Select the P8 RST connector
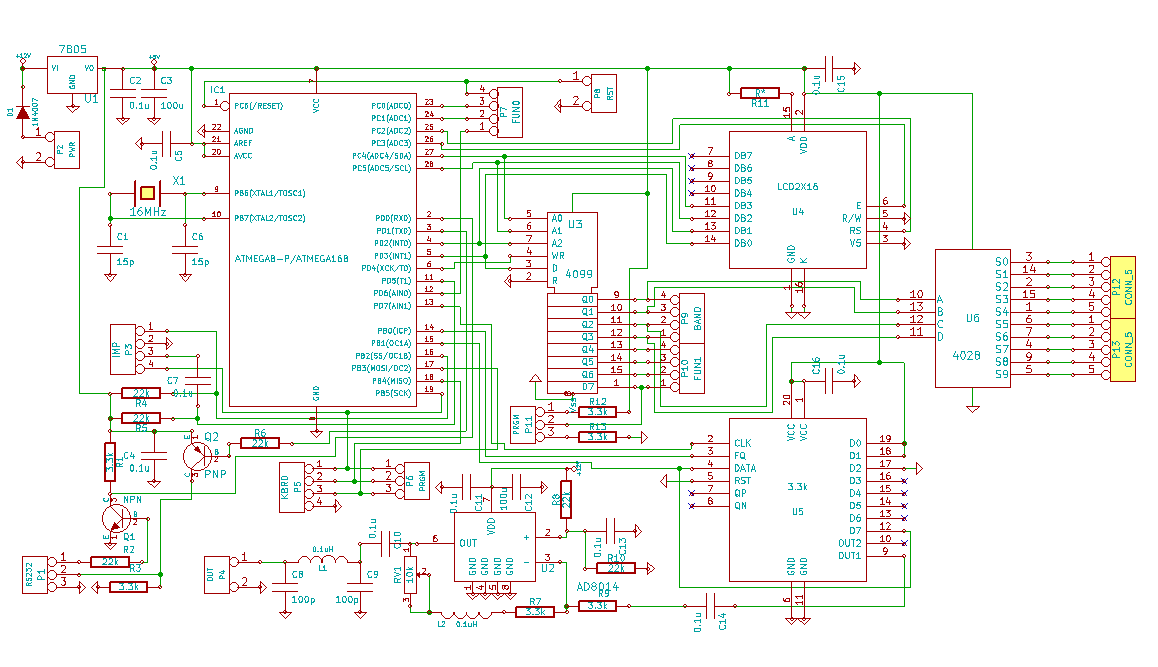 604,90
